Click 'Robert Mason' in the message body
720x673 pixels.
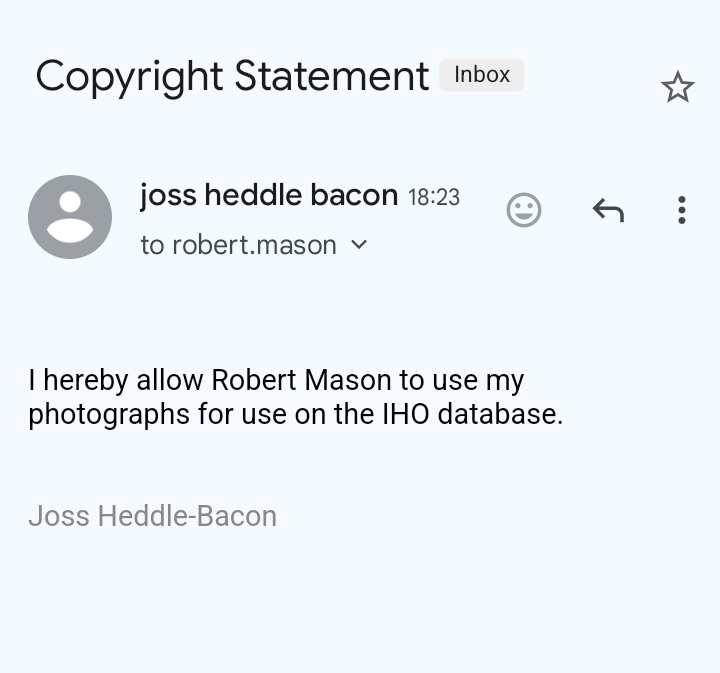pyautogui.click(x=300, y=381)
